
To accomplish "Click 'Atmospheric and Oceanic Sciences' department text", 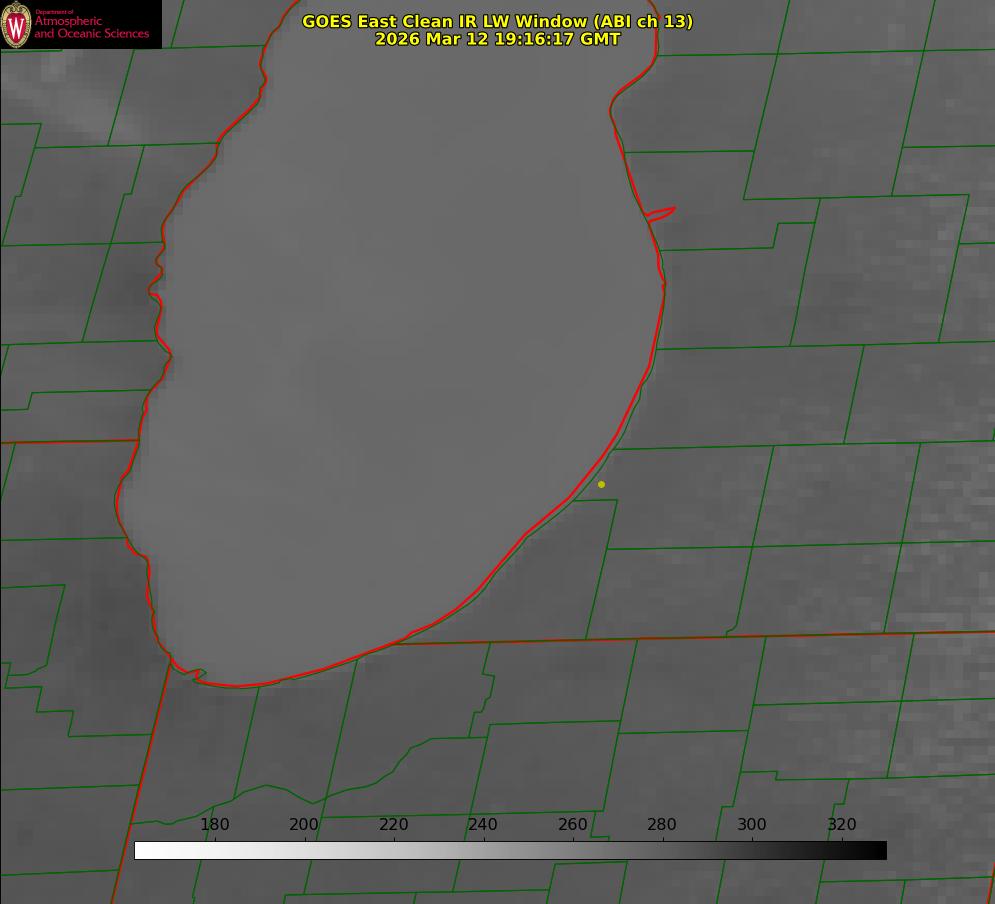I will (92, 27).
